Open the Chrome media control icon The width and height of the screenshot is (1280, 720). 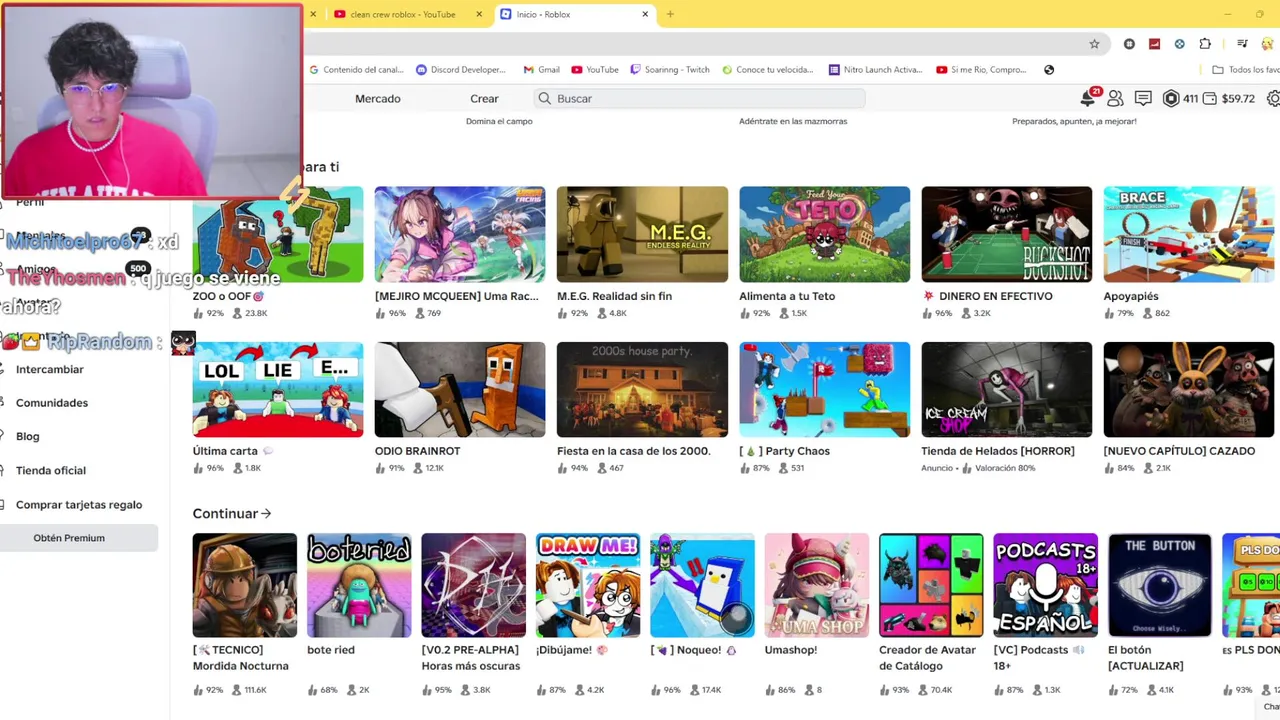[1242, 44]
